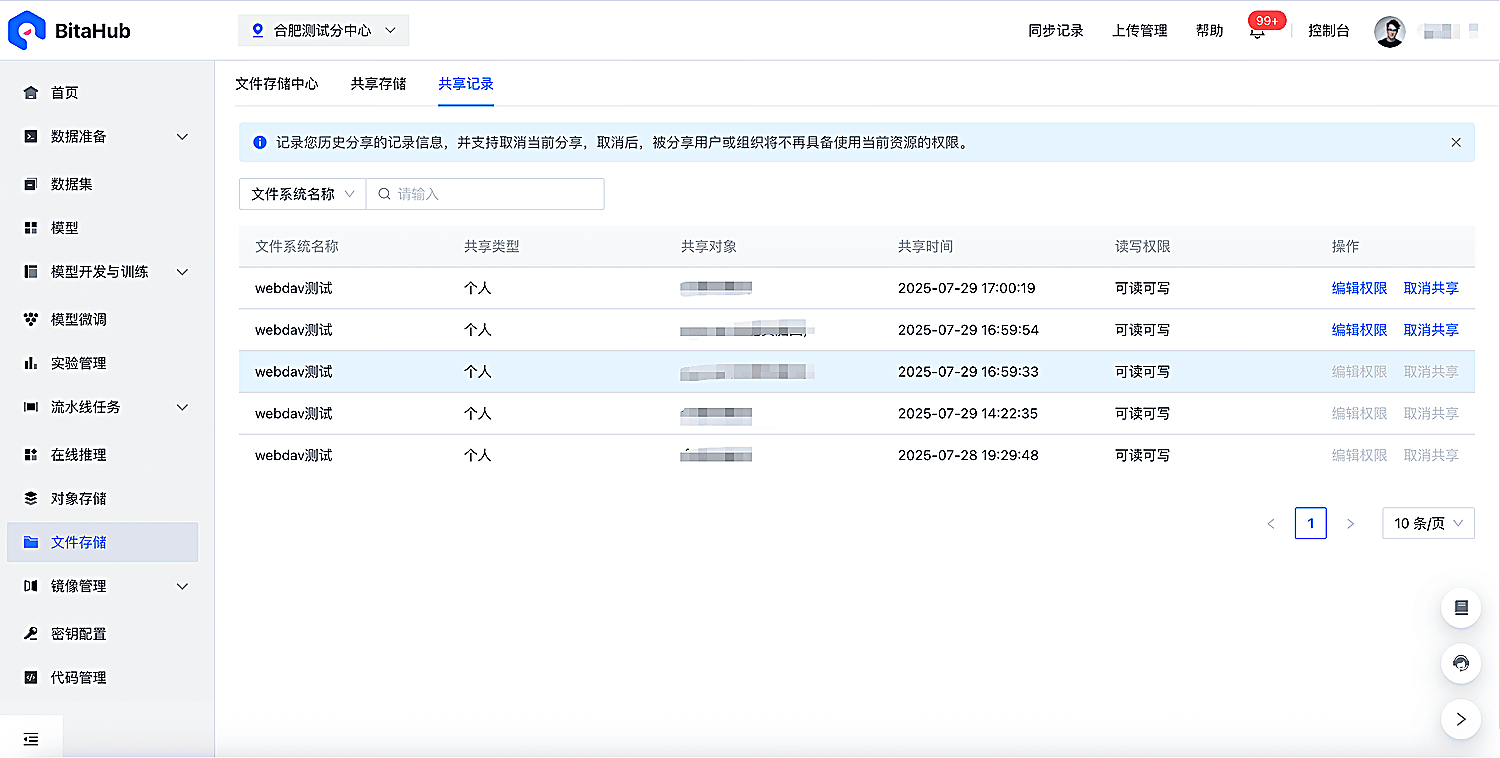Focus the 请输入 search input field

pyautogui.click(x=485, y=194)
